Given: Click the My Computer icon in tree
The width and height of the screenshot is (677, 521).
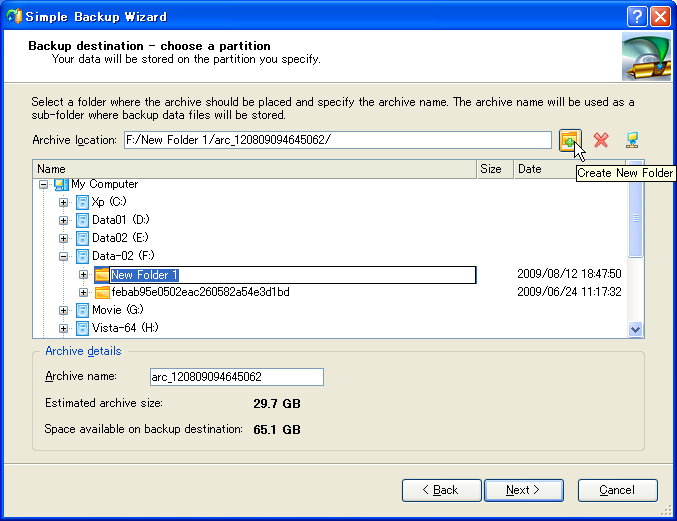Looking at the screenshot, I should [60, 184].
